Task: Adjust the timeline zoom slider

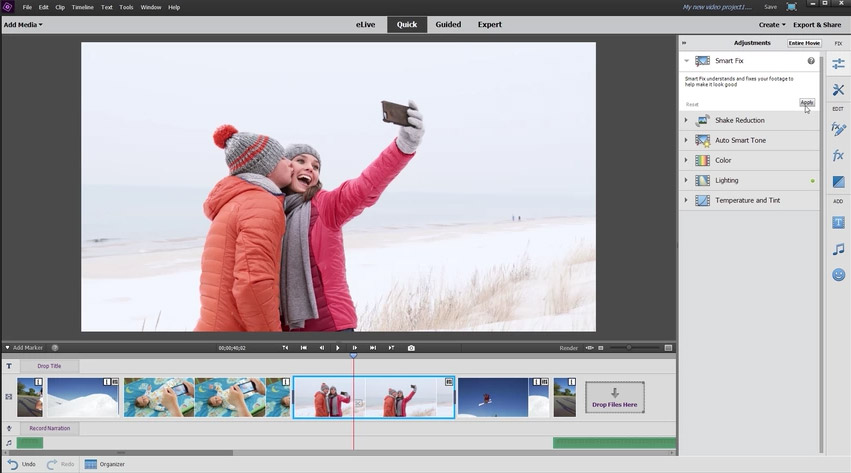Action: point(629,348)
